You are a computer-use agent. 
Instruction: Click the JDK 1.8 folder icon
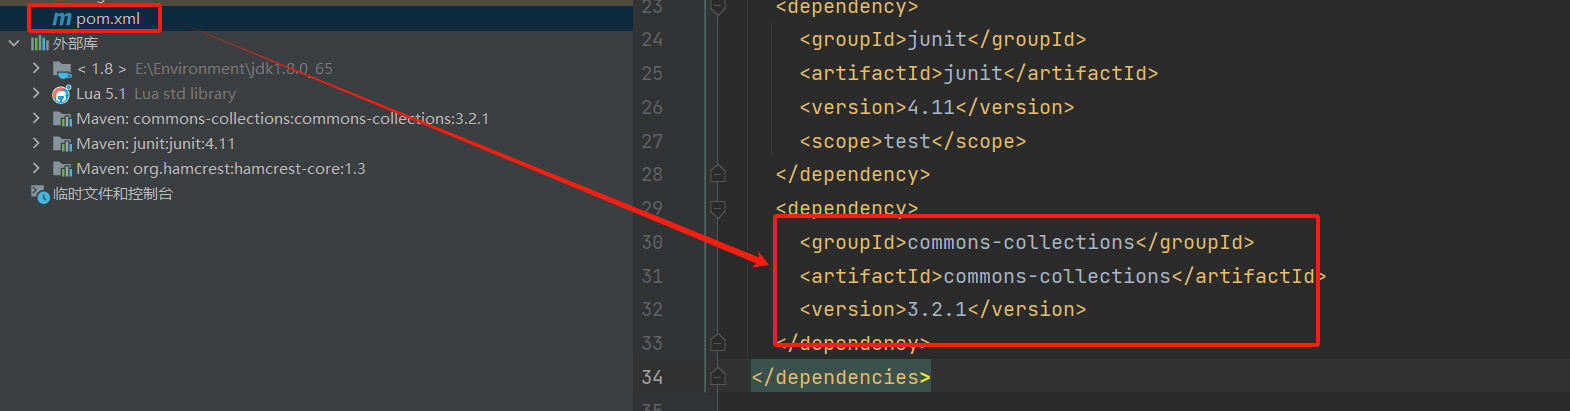62,69
